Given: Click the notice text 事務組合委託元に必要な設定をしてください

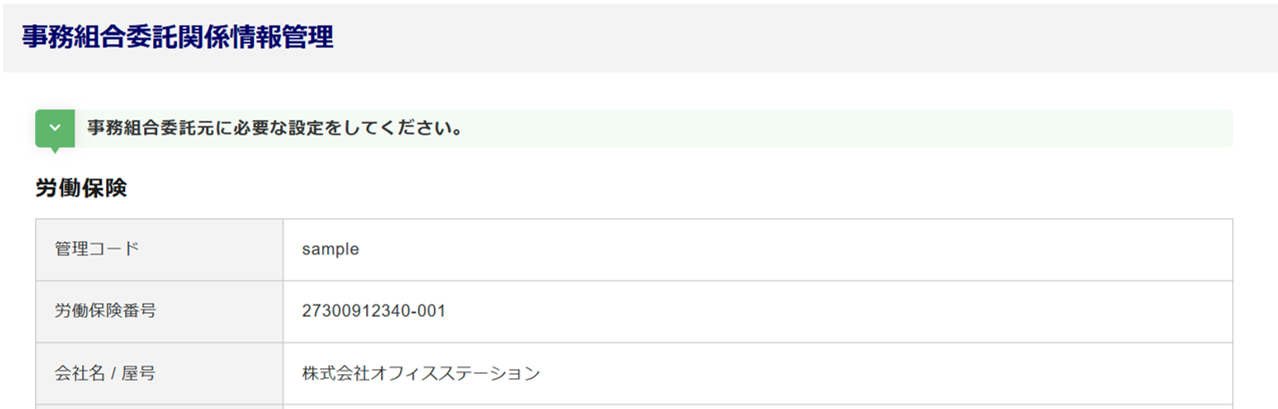Looking at the screenshot, I should pyautogui.click(x=274, y=129).
